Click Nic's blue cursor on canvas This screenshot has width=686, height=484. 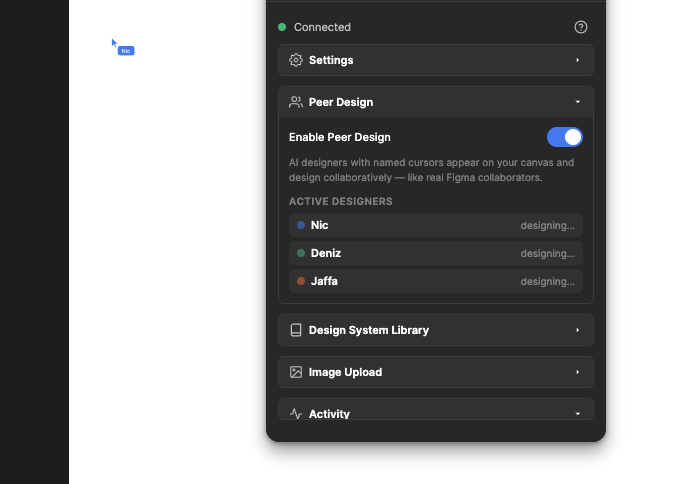pyautogui.click(x=114, y=43)
